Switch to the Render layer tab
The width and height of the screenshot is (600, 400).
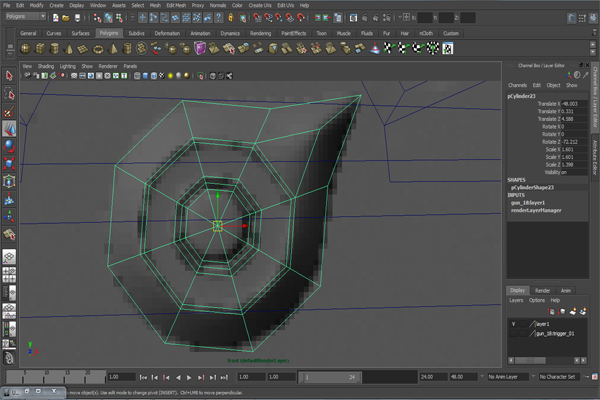[x=542, y=291]
